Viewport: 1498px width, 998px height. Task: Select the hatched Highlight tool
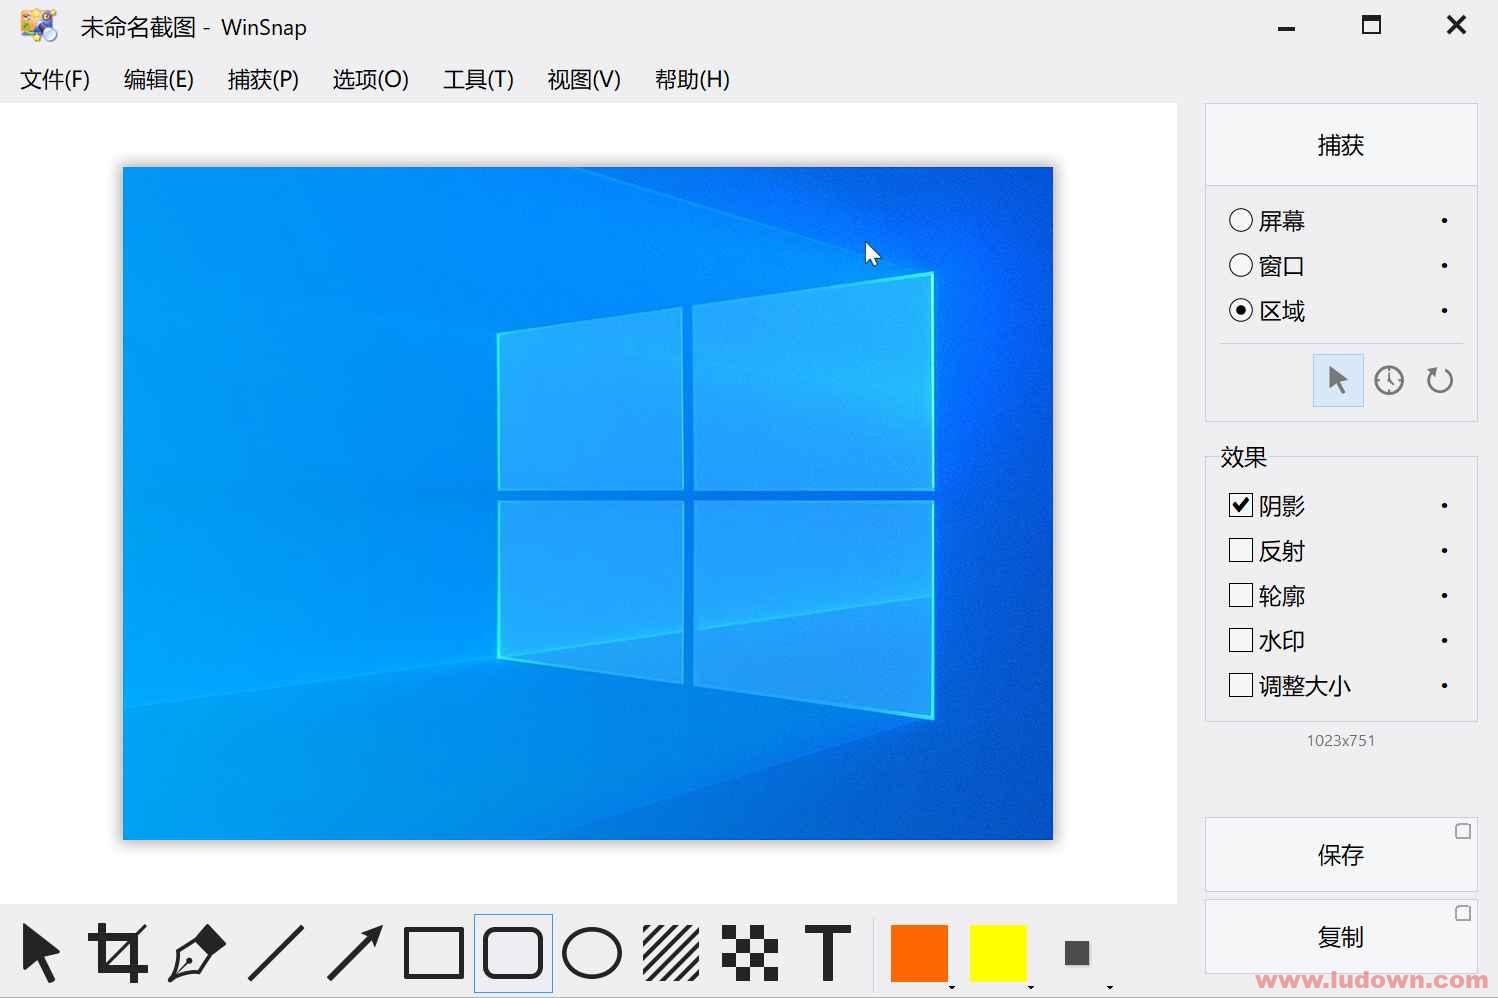[x=671, y=953]
